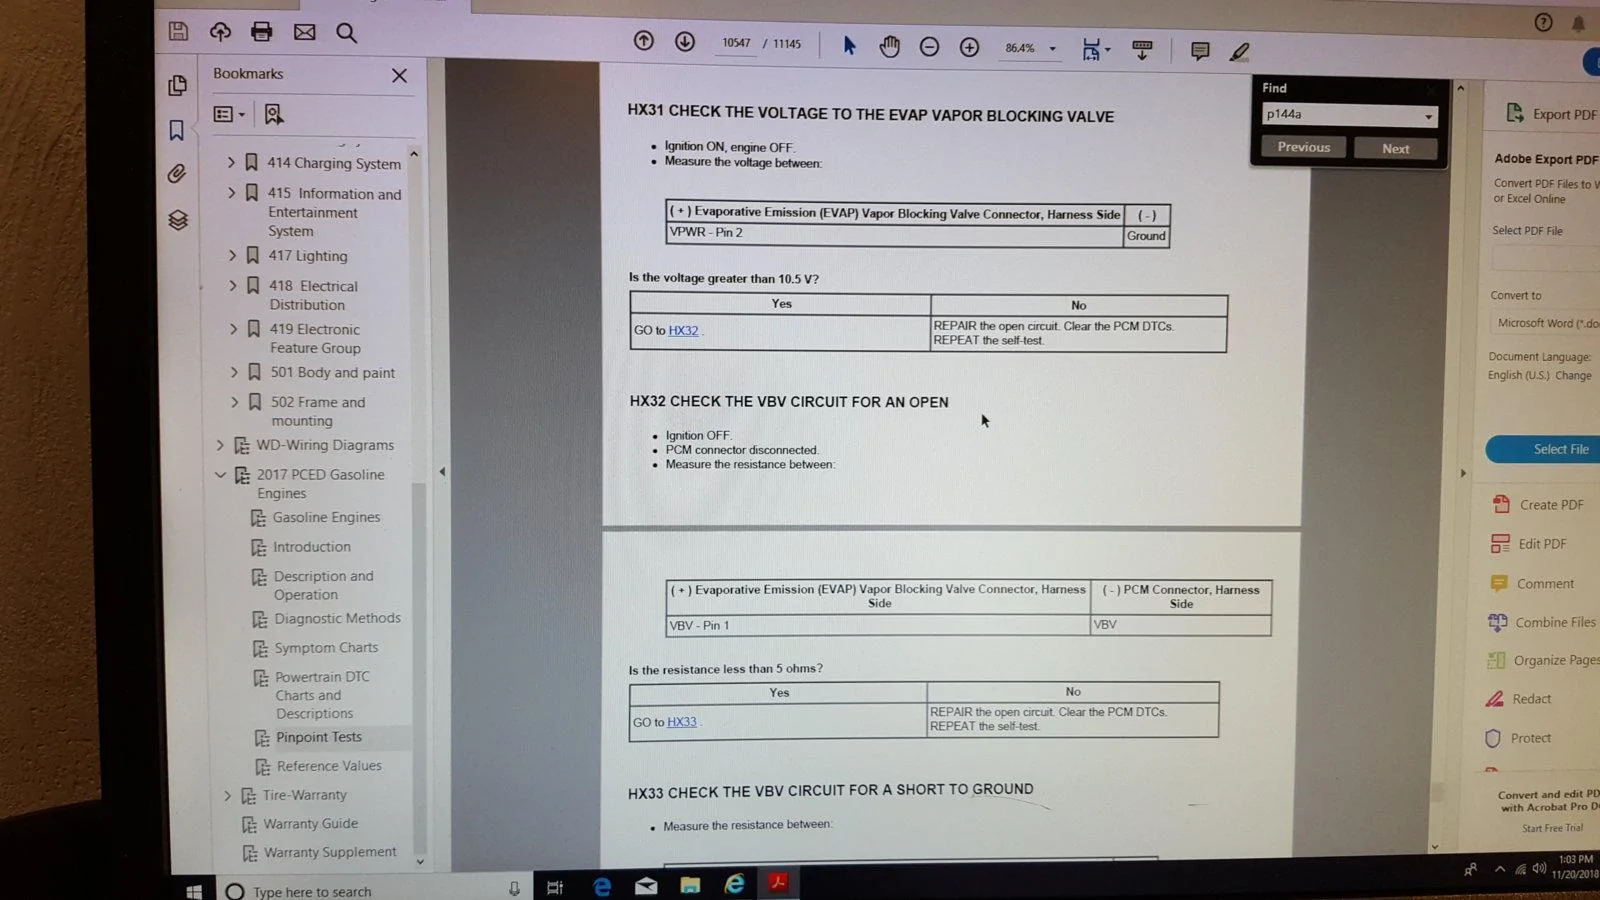This screenshot has width=1600, height=900.
Task: Open Symptom Charts bookmark
Action: (326, 648)
